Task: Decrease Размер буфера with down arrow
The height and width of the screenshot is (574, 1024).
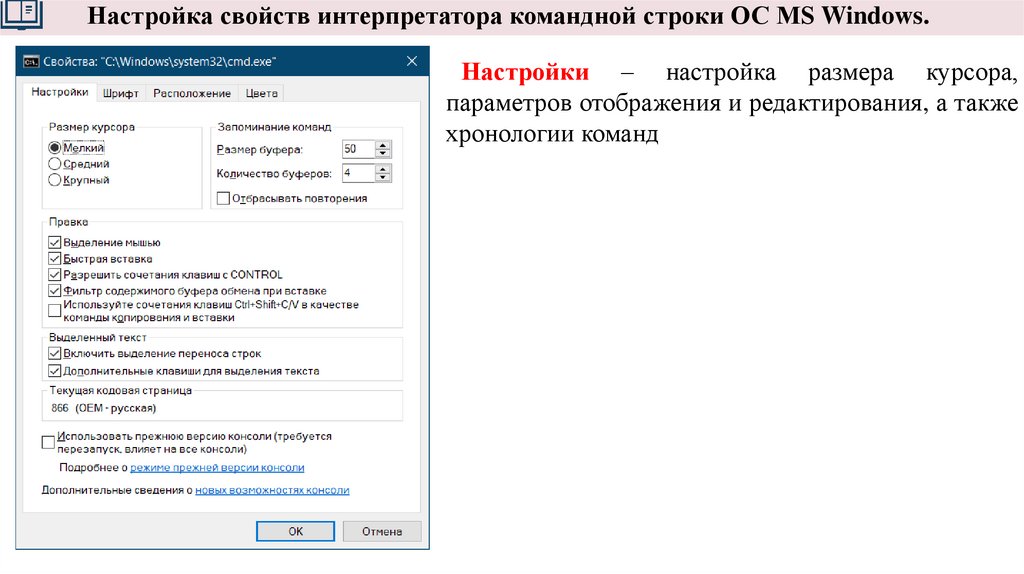Action: tap(383, 153)
